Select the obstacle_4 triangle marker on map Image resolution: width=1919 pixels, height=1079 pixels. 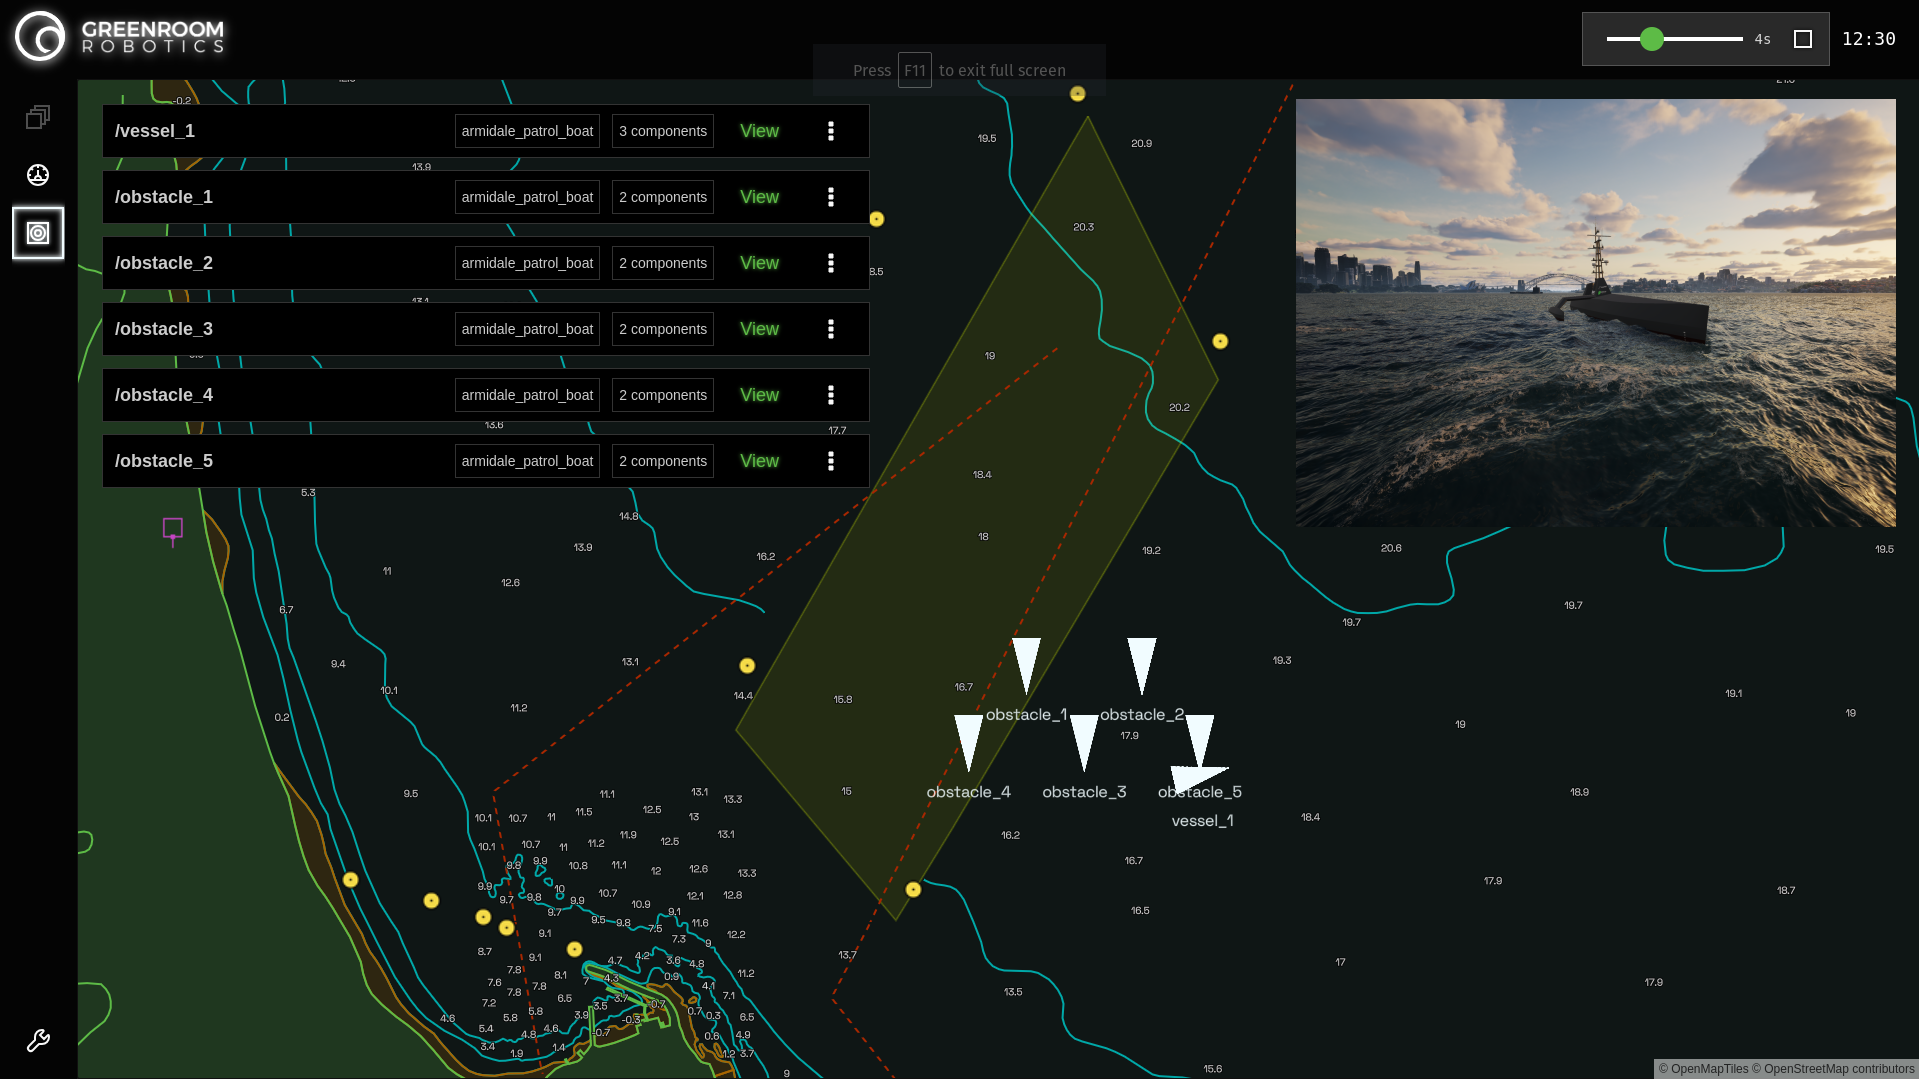point(968,740)
